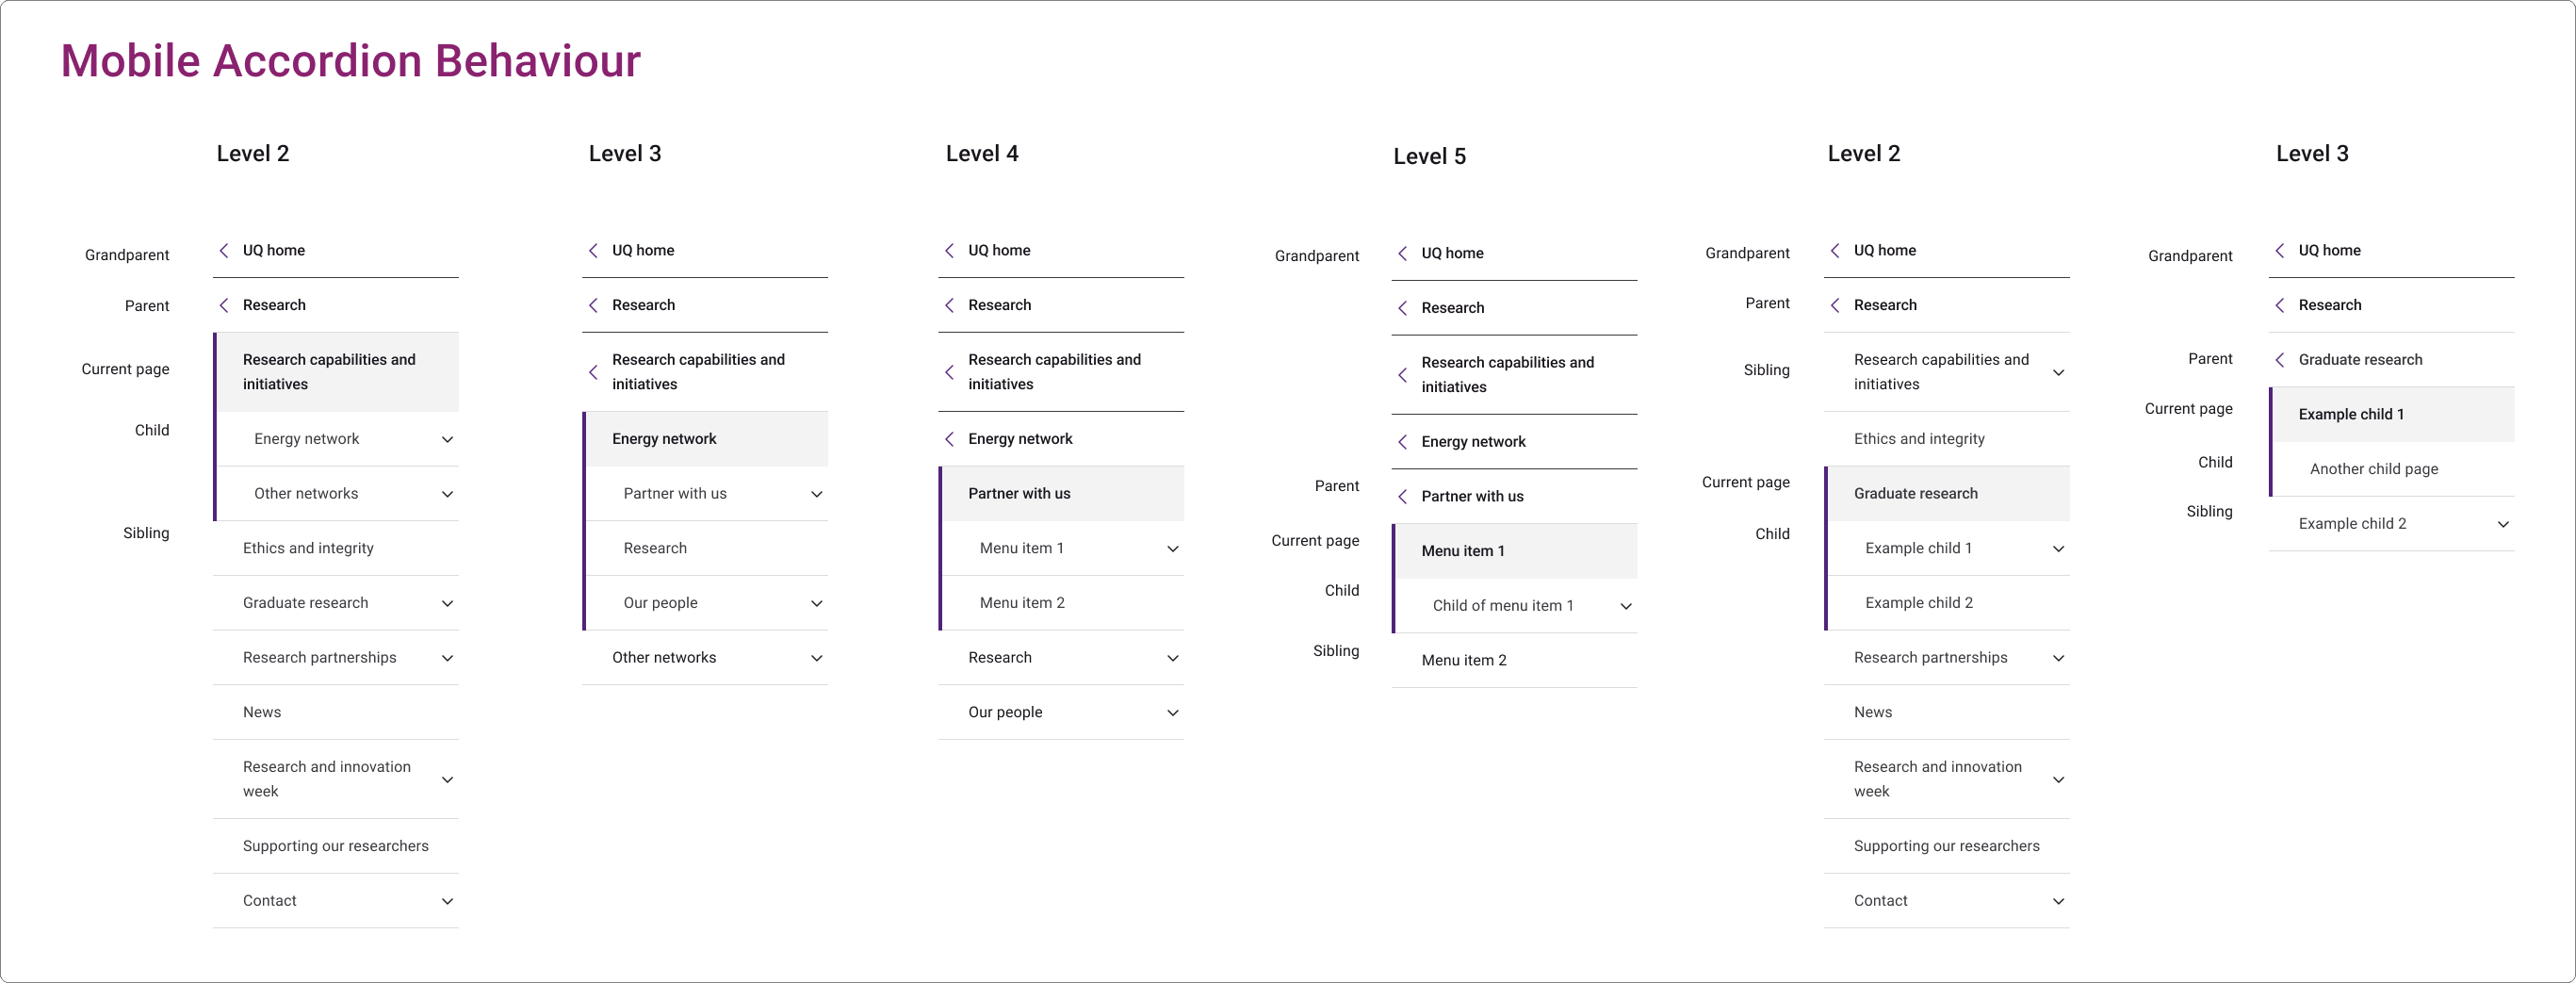Click back chevron beside Partner with us
The height and width of the screenshot is (983, 2576).
(1402, 497)
